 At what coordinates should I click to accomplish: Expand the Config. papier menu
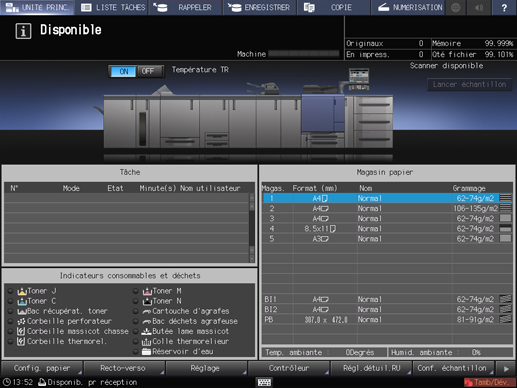[42, 368]
